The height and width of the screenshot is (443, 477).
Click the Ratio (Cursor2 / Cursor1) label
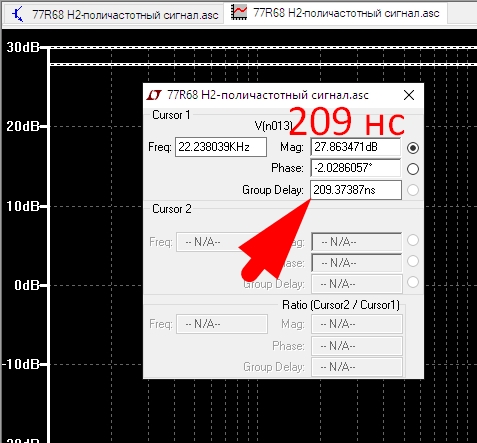click(x=341, y=305)
